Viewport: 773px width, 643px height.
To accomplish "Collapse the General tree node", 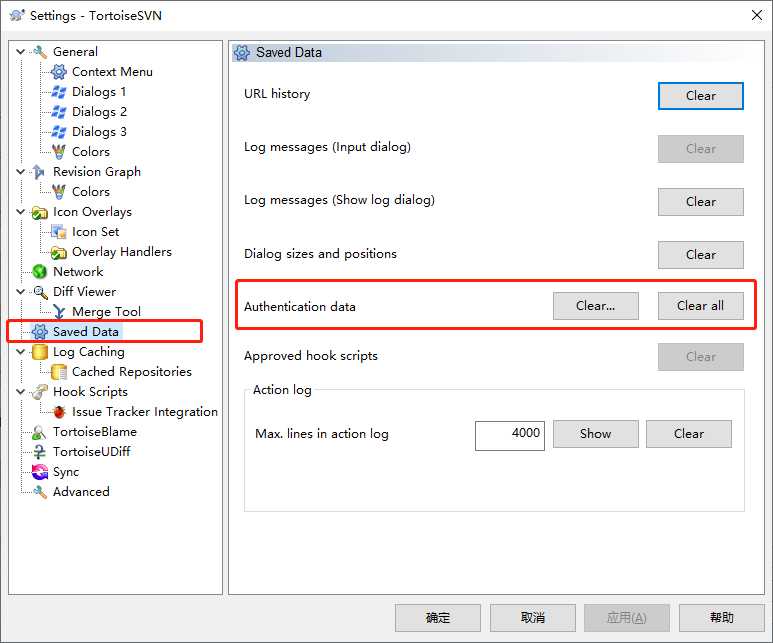I will point(21,52).
